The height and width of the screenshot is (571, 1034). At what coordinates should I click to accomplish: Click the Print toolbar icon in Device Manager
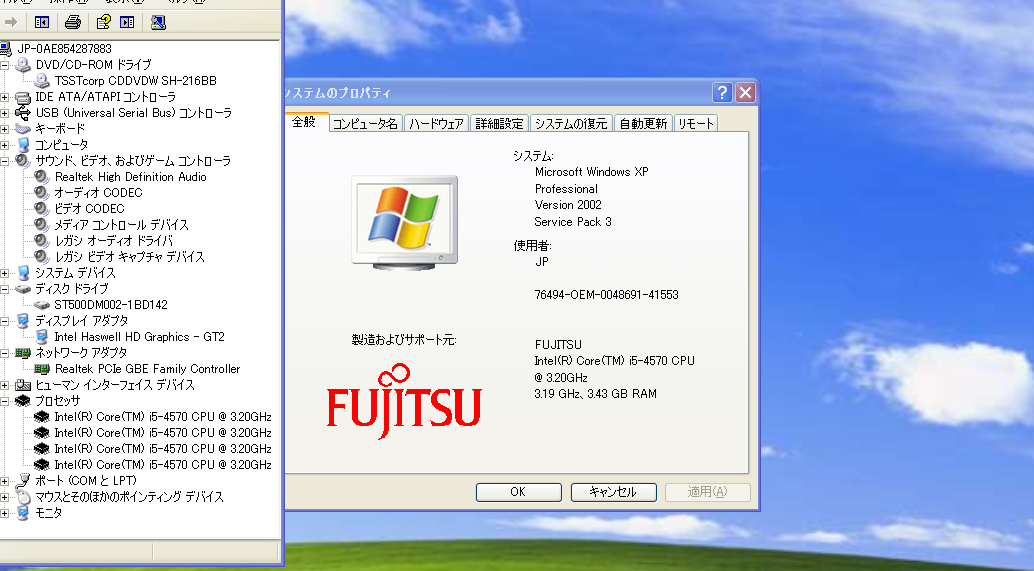(x=73, y=22)
